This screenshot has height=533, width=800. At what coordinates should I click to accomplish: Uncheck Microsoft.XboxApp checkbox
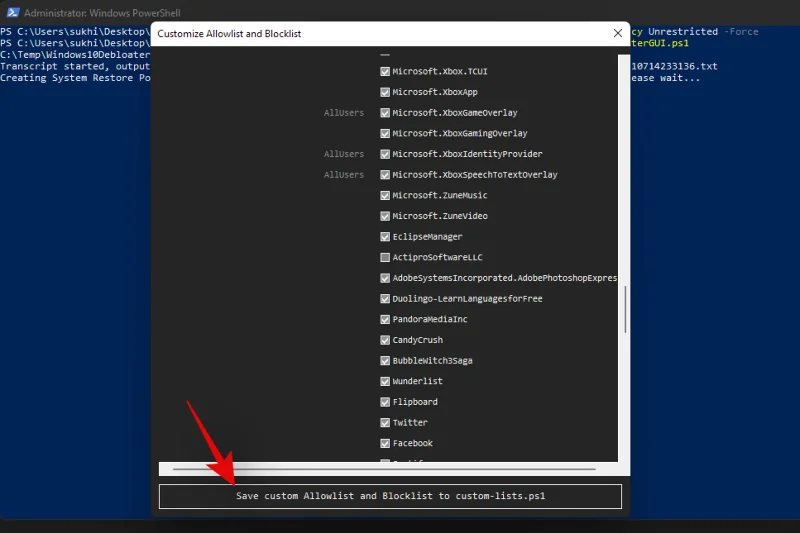(385, 92)
